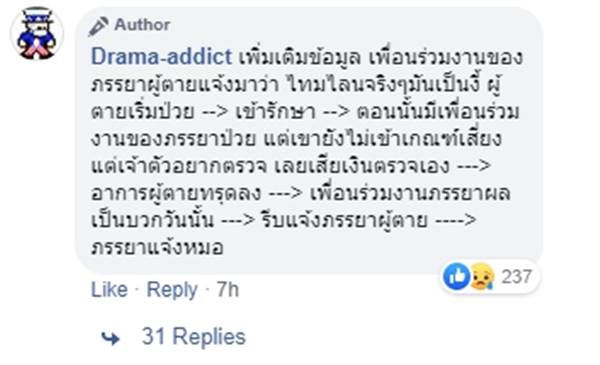Click the phrase เพิ่มเติมข้อมูล in the comment
This screenshot has height=365, width=600.
(x=300, y=57)
